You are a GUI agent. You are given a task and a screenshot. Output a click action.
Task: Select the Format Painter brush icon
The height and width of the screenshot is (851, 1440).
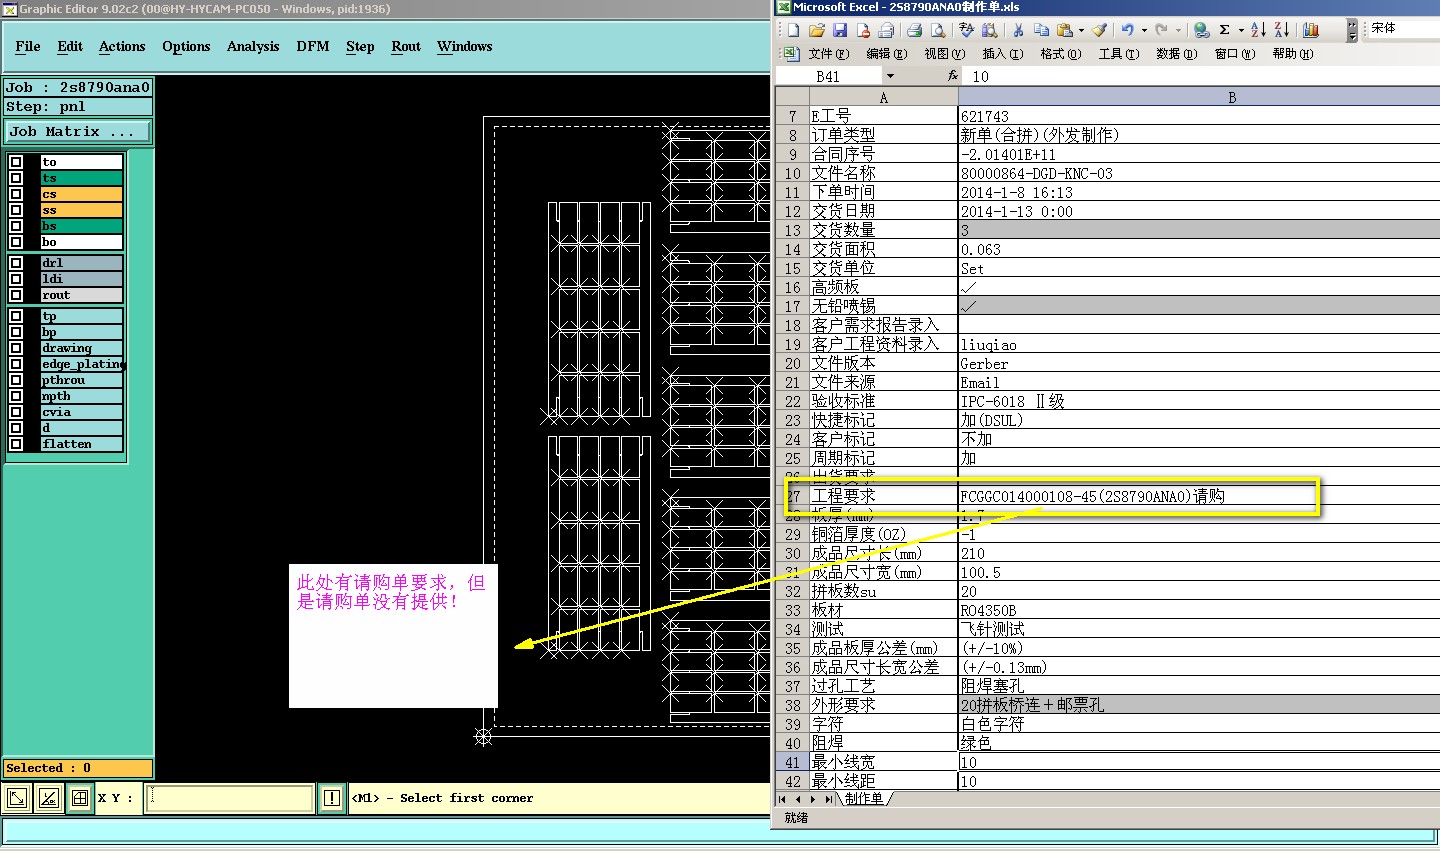tap(1100, 30)
